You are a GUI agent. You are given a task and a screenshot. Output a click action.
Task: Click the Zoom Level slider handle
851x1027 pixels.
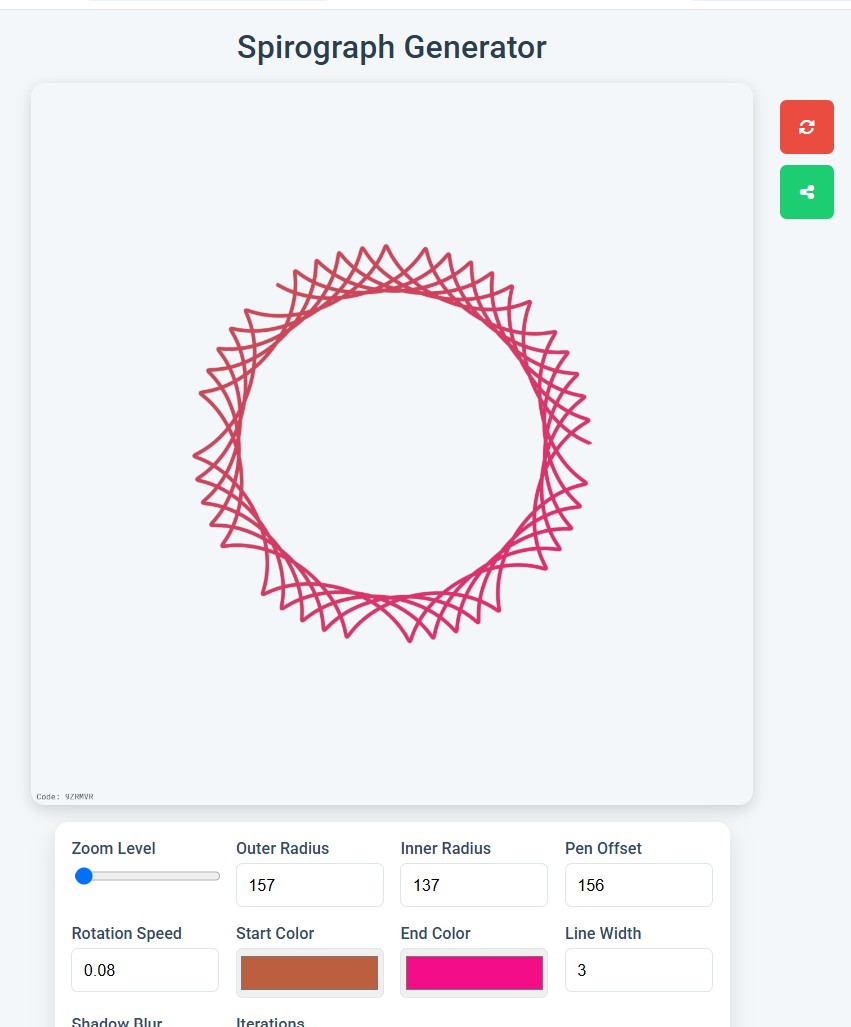point(83,875)
